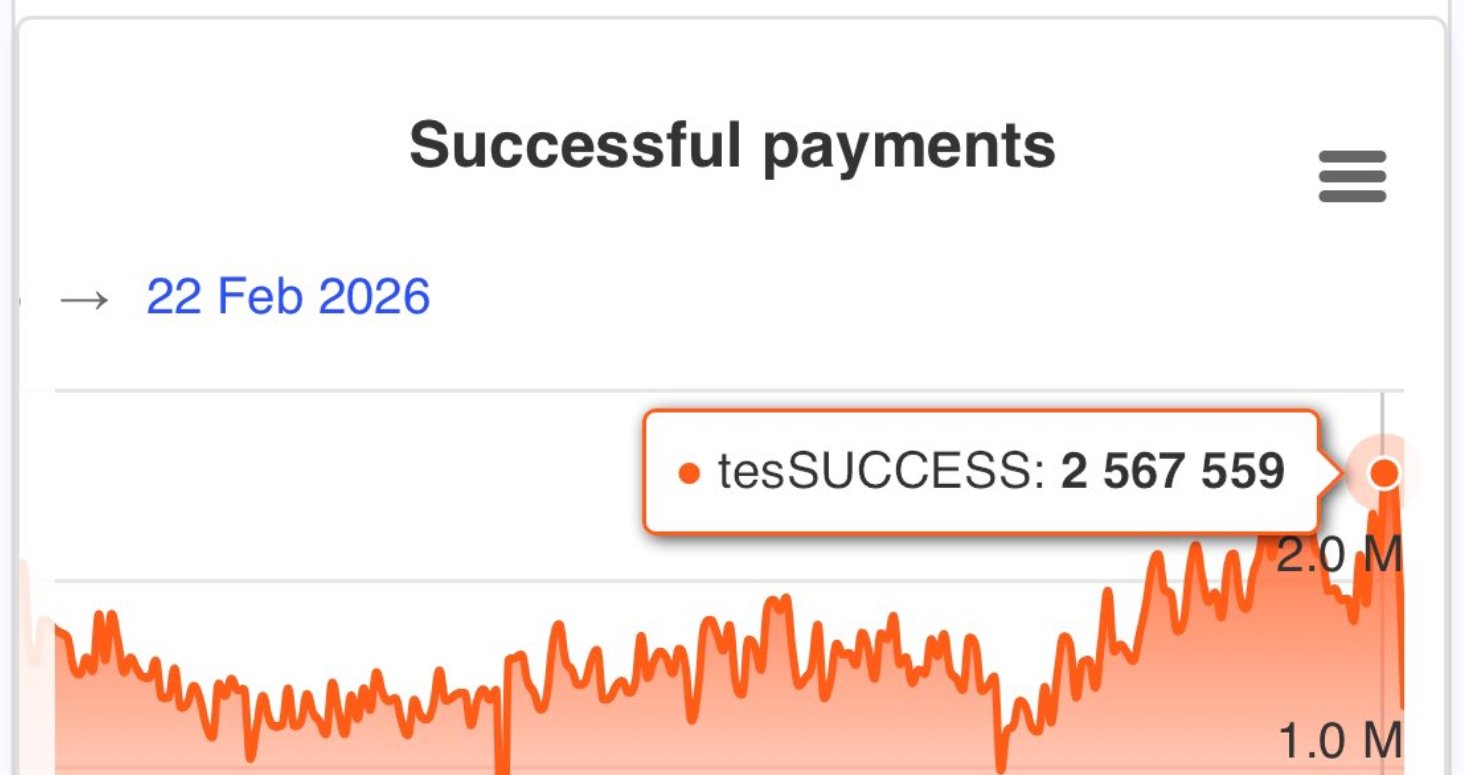This screenshot has height=775, width=1465.
Task: Click the middle bar of the hamburger icon
Action: tap(1352, 177)
